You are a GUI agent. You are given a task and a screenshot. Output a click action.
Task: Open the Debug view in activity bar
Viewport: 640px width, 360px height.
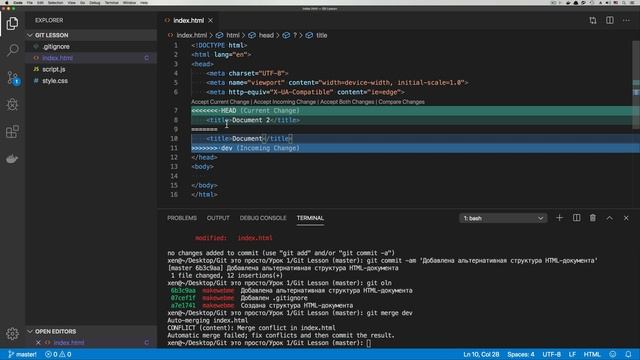click(x=12, y=104)
